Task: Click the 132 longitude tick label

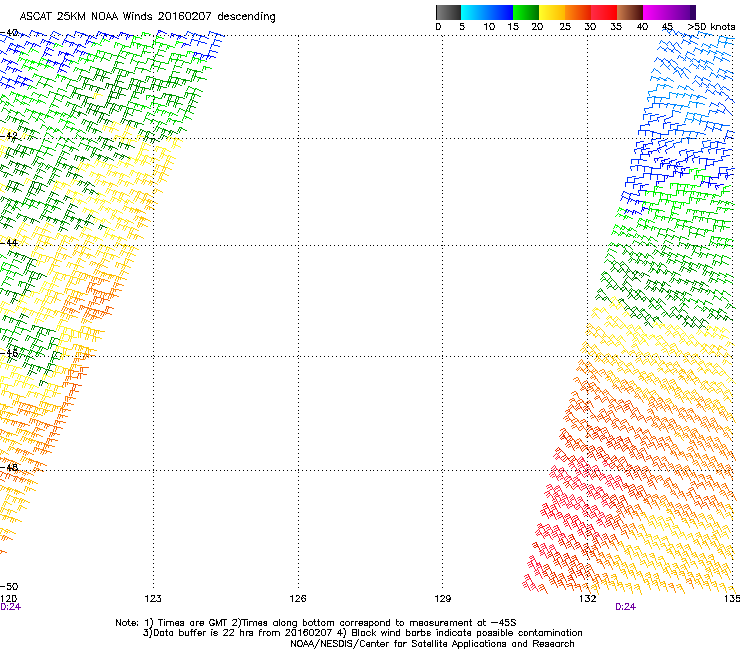Action: [x=588, y=598]
